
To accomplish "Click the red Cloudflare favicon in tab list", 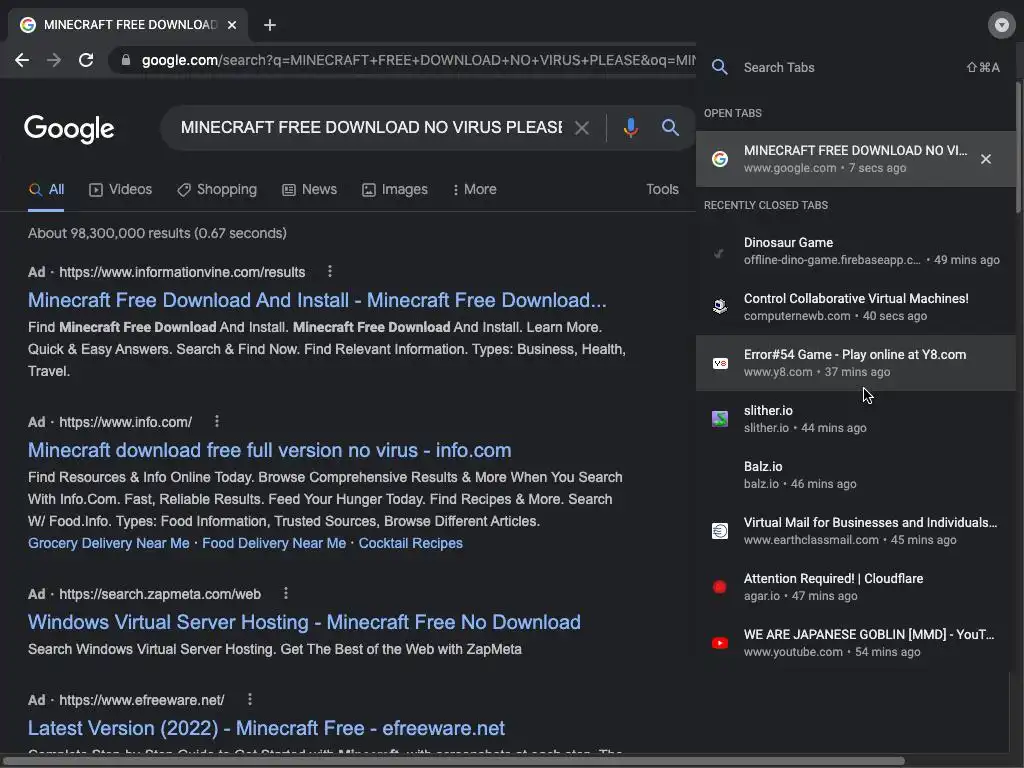I will 720,587.
